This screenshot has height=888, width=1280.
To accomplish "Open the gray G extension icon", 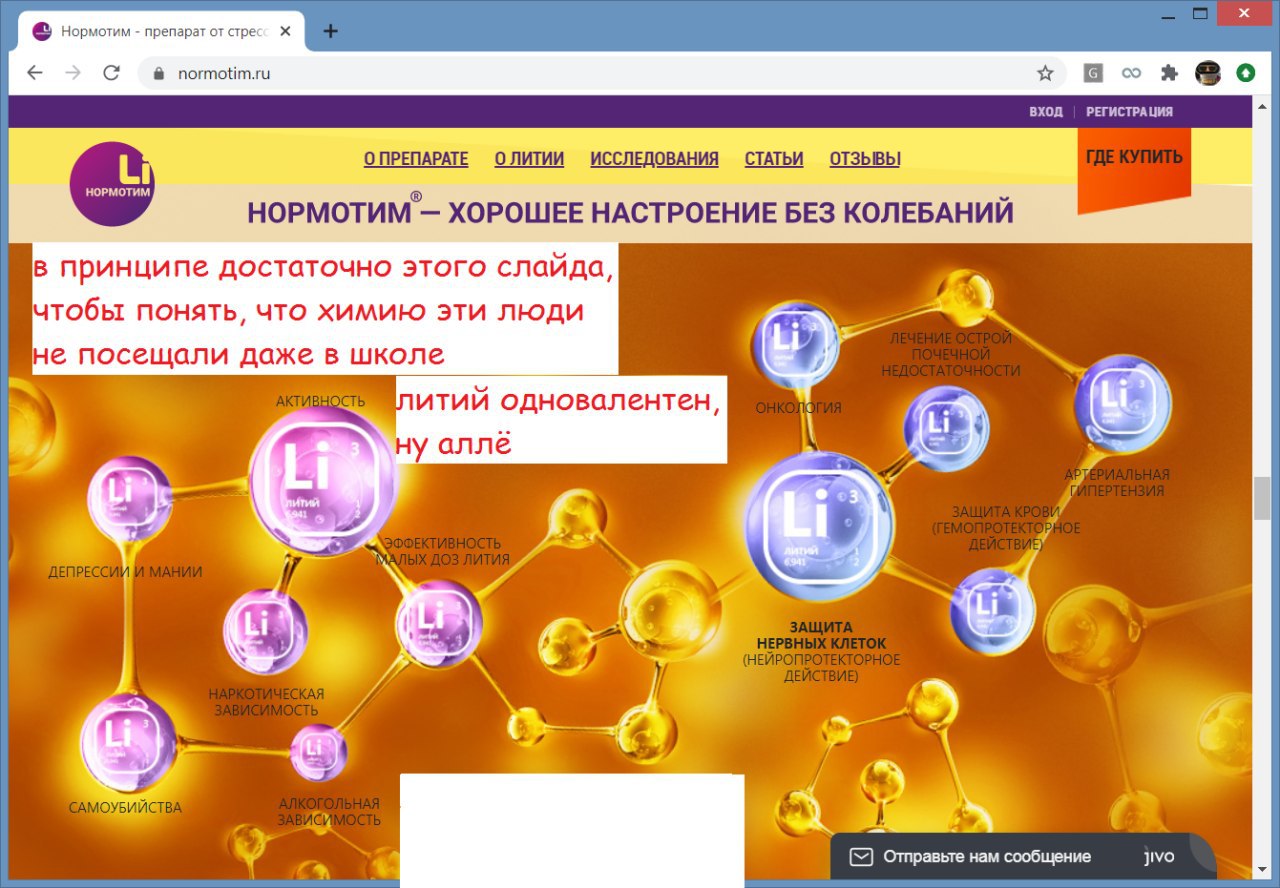I will click(x=1094, y=73).
